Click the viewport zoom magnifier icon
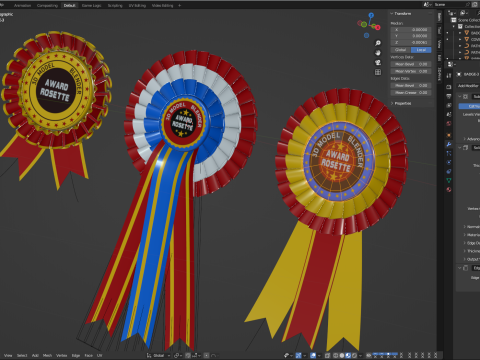 point(378,43)
